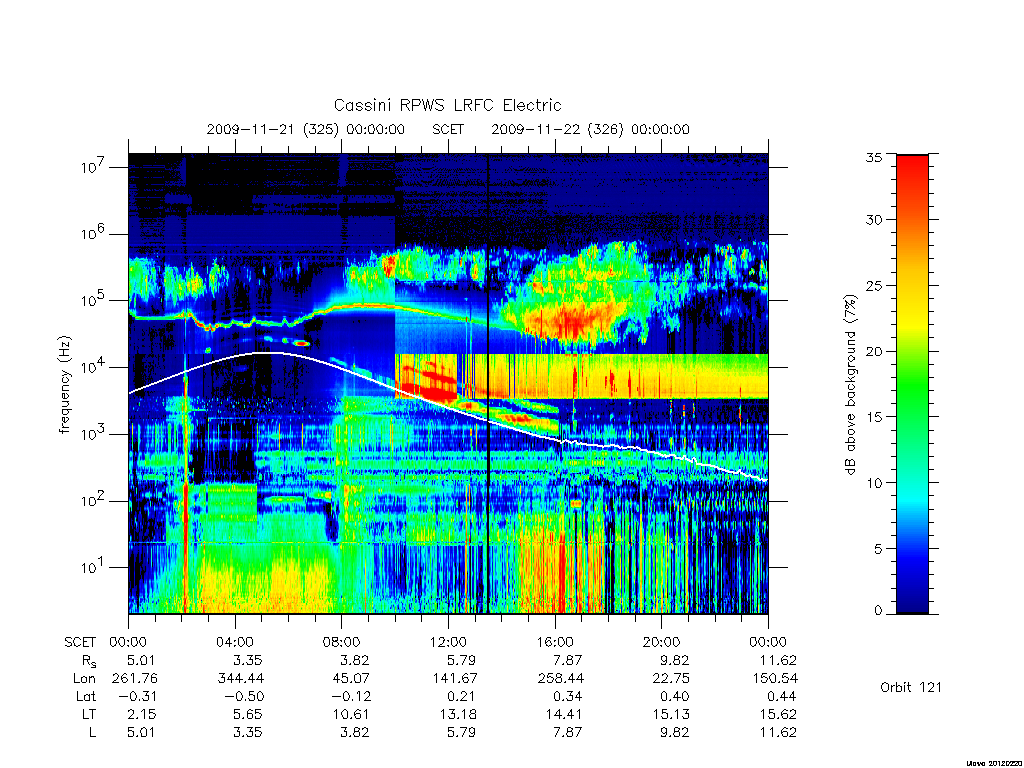Click the title "Cassini RPWS LRFC Electric"
Viewport: 1024px width, 768px height.
(447, 105)
